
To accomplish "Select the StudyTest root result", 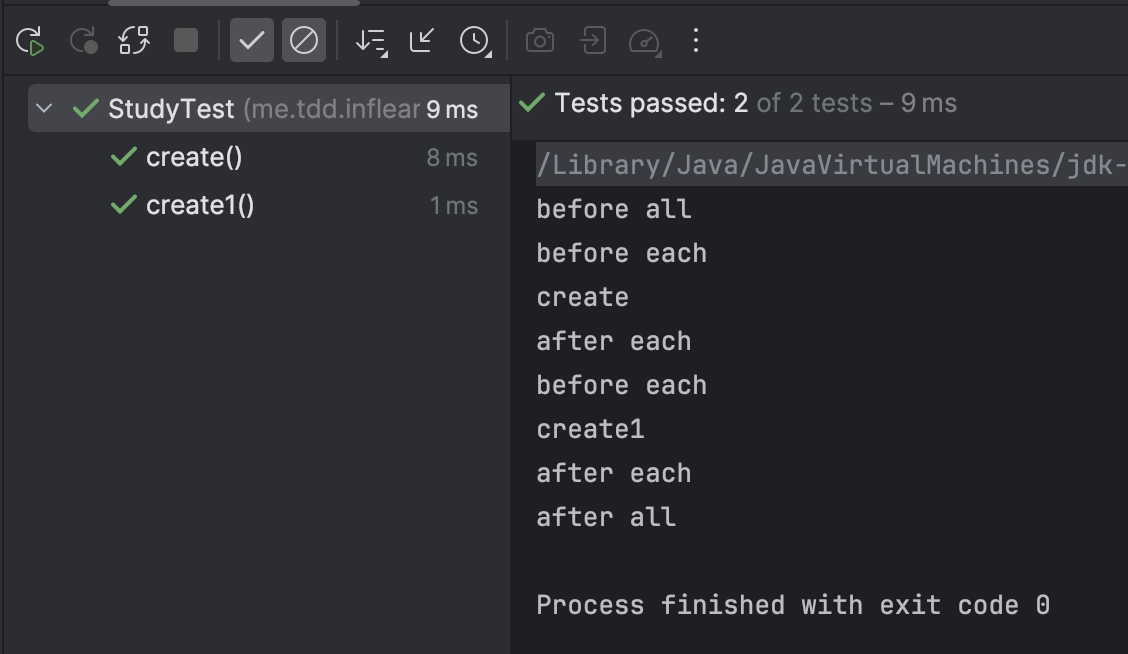I will (x=170, y=109).
